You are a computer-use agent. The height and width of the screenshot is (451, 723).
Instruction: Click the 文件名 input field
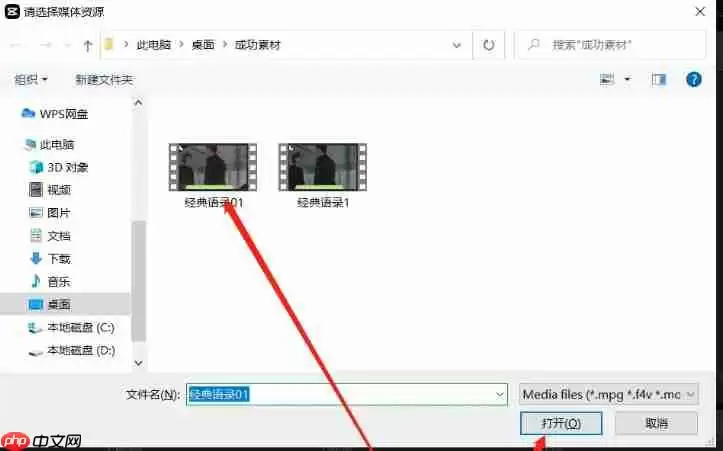click(x=347, y=395)
